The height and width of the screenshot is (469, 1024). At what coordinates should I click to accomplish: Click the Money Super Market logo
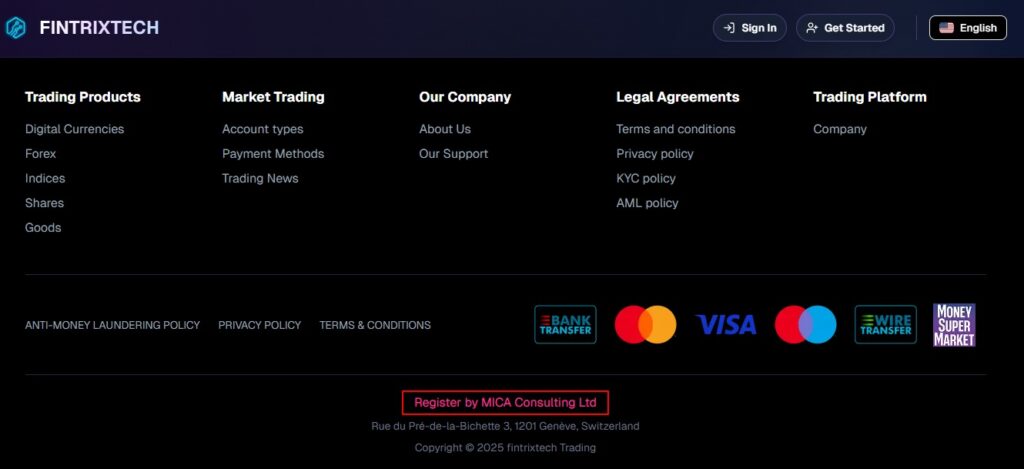(954, 325)
